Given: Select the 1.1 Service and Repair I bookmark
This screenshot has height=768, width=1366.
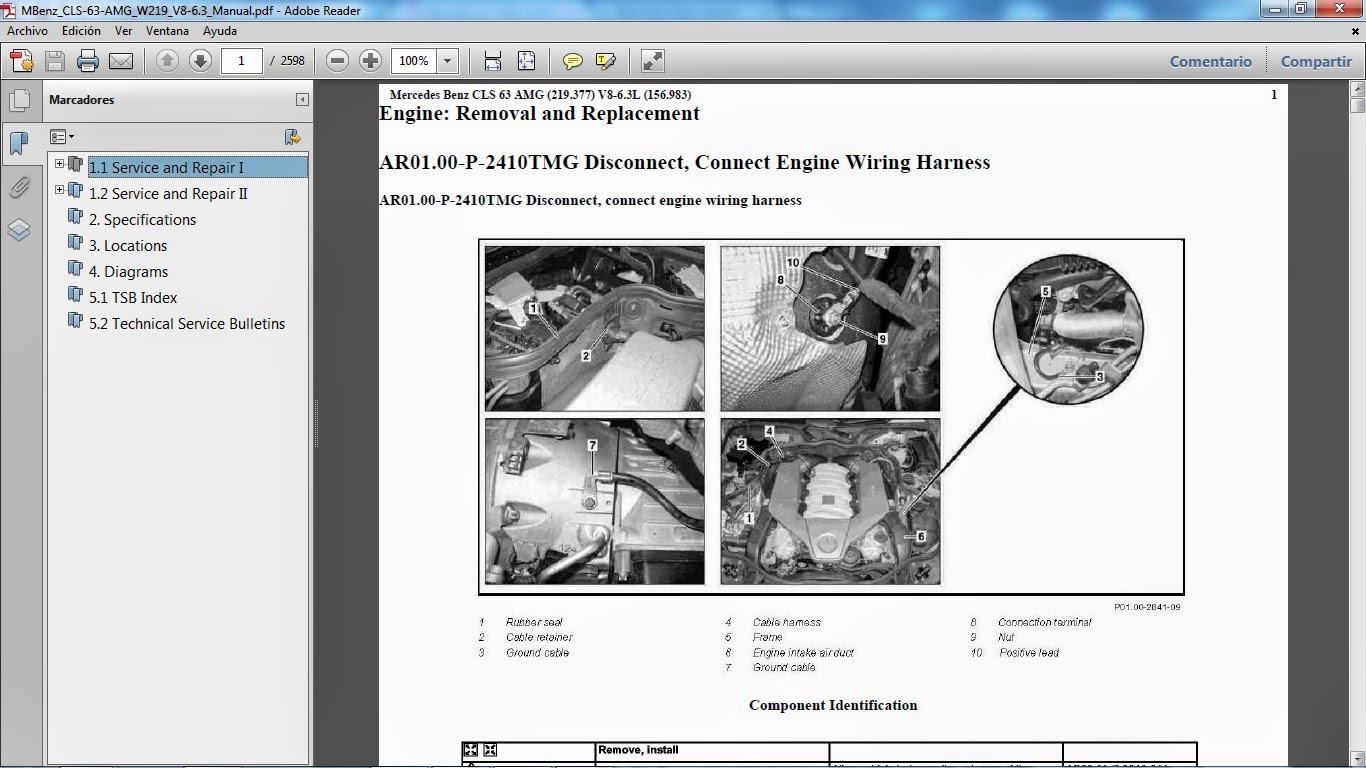Looking at the screenshot, I should tap(166, 168).
